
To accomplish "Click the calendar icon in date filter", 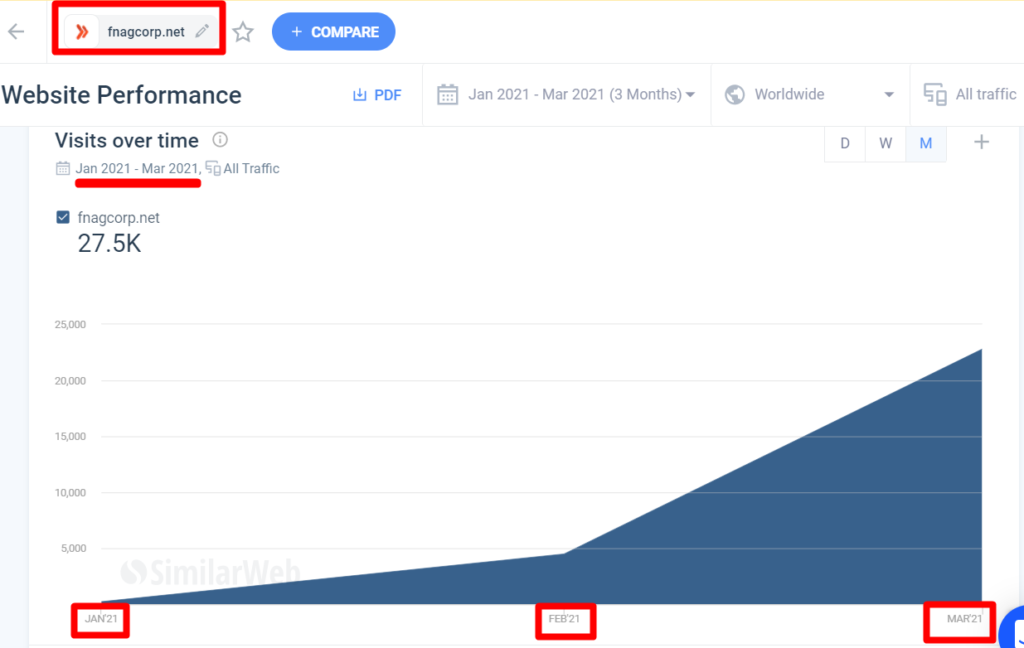I will [448, 95].
